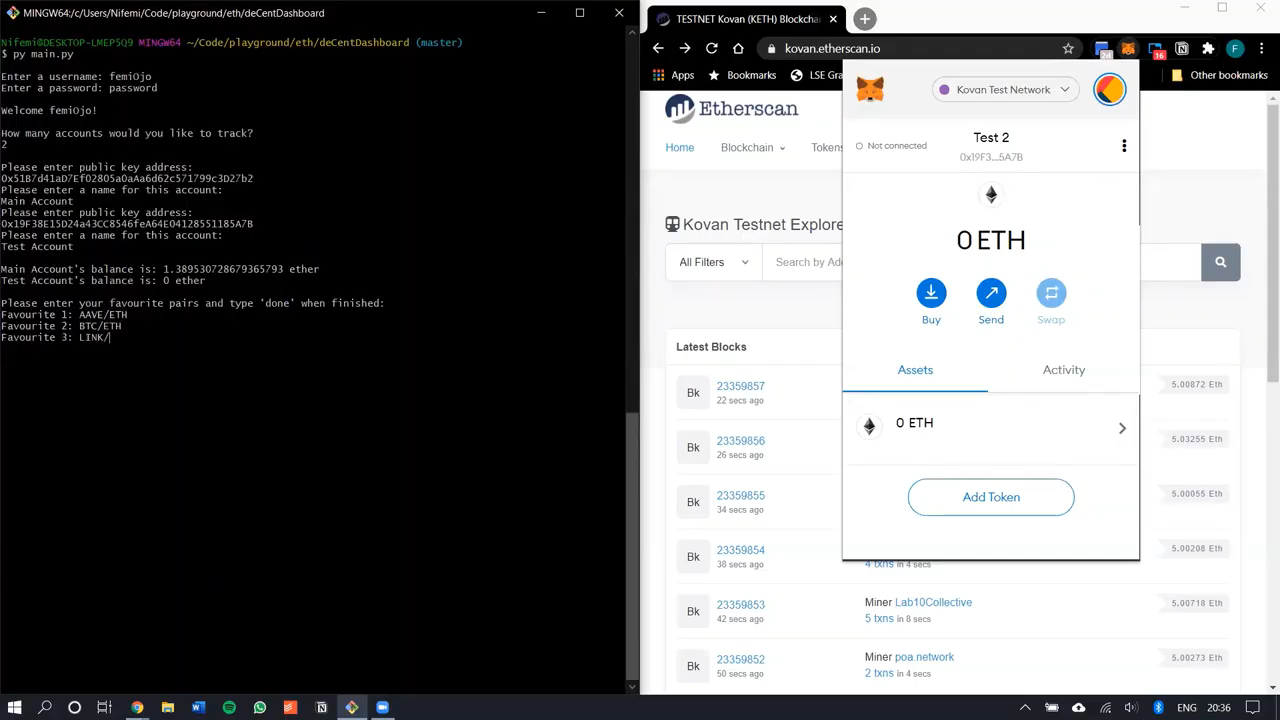
Task: Click the Not connected status in MetaMask
Action: tap(891, 146)
